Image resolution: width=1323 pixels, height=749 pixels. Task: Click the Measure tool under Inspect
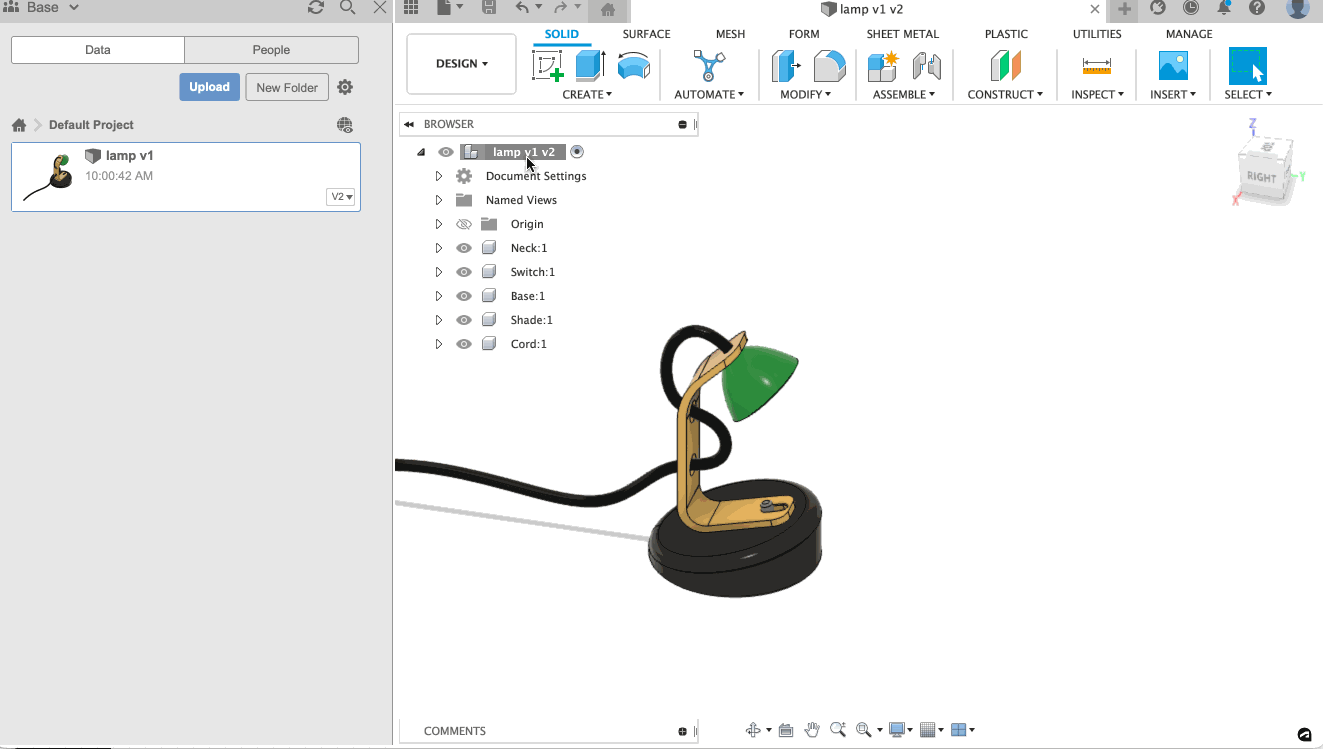point(1096,66)
